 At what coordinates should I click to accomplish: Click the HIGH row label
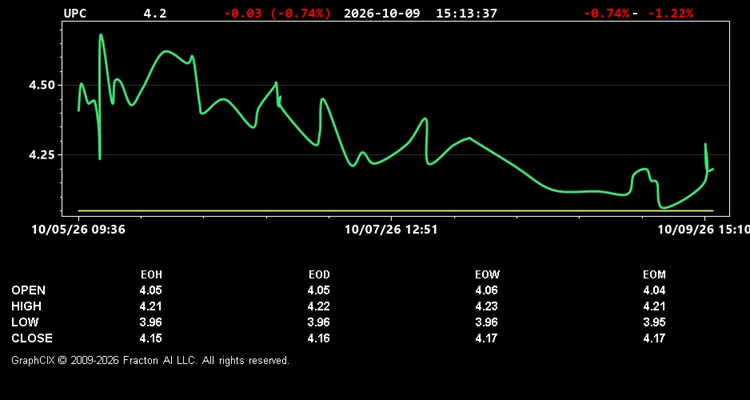[x=26, y=306]
